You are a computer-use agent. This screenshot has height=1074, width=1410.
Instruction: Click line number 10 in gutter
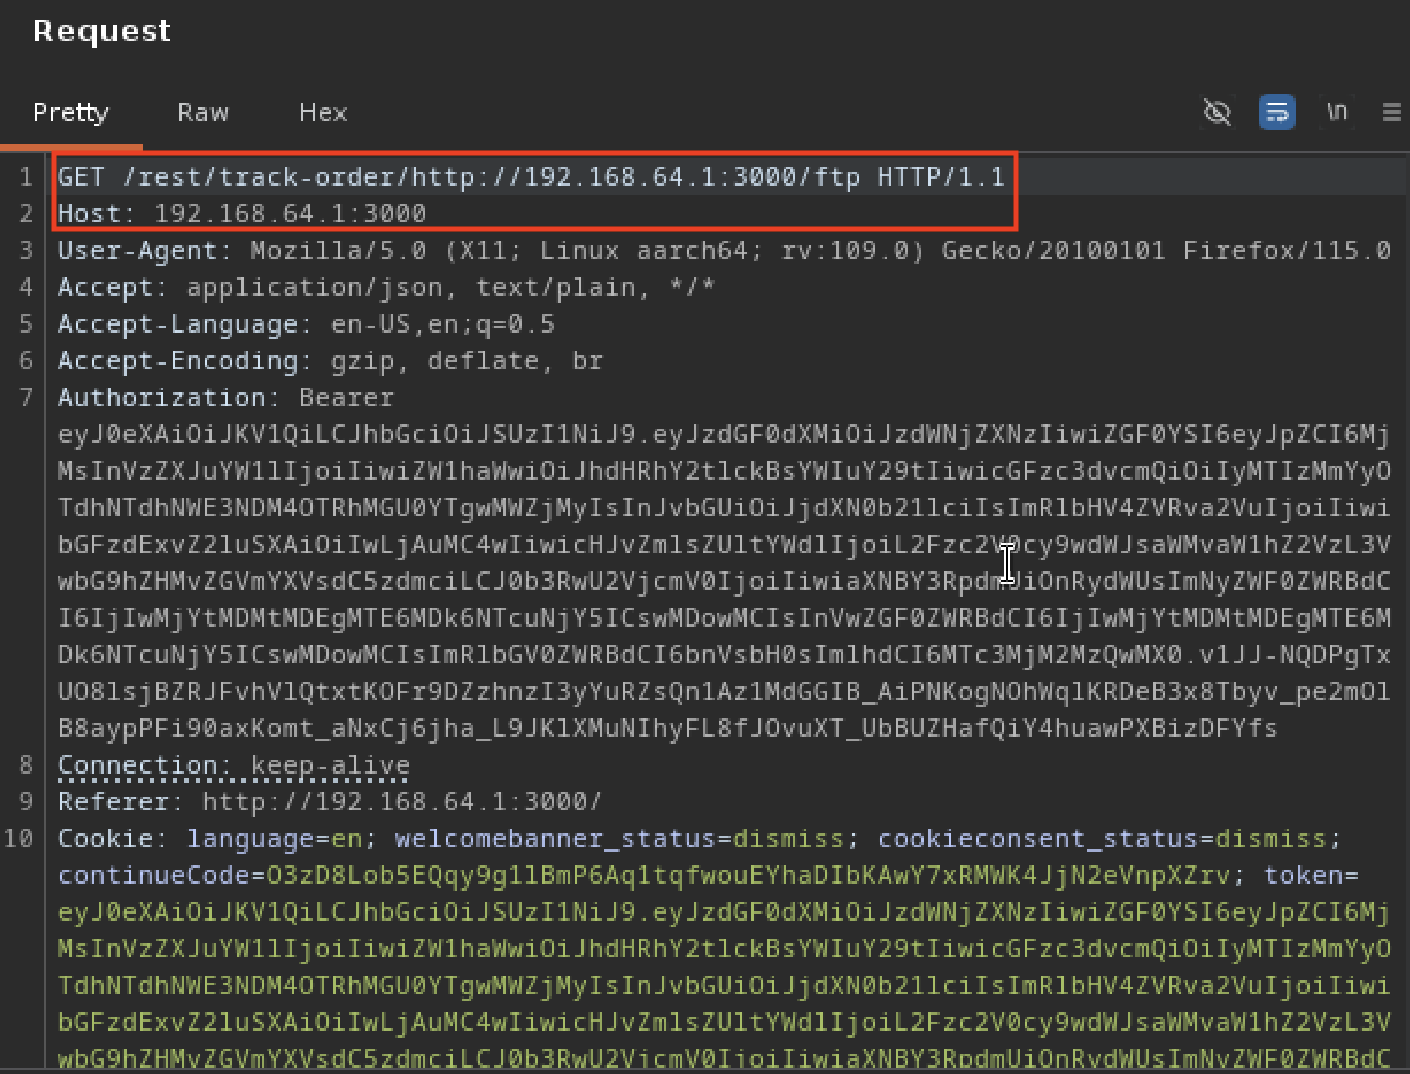pyautogui.click(x=19, y=838)
